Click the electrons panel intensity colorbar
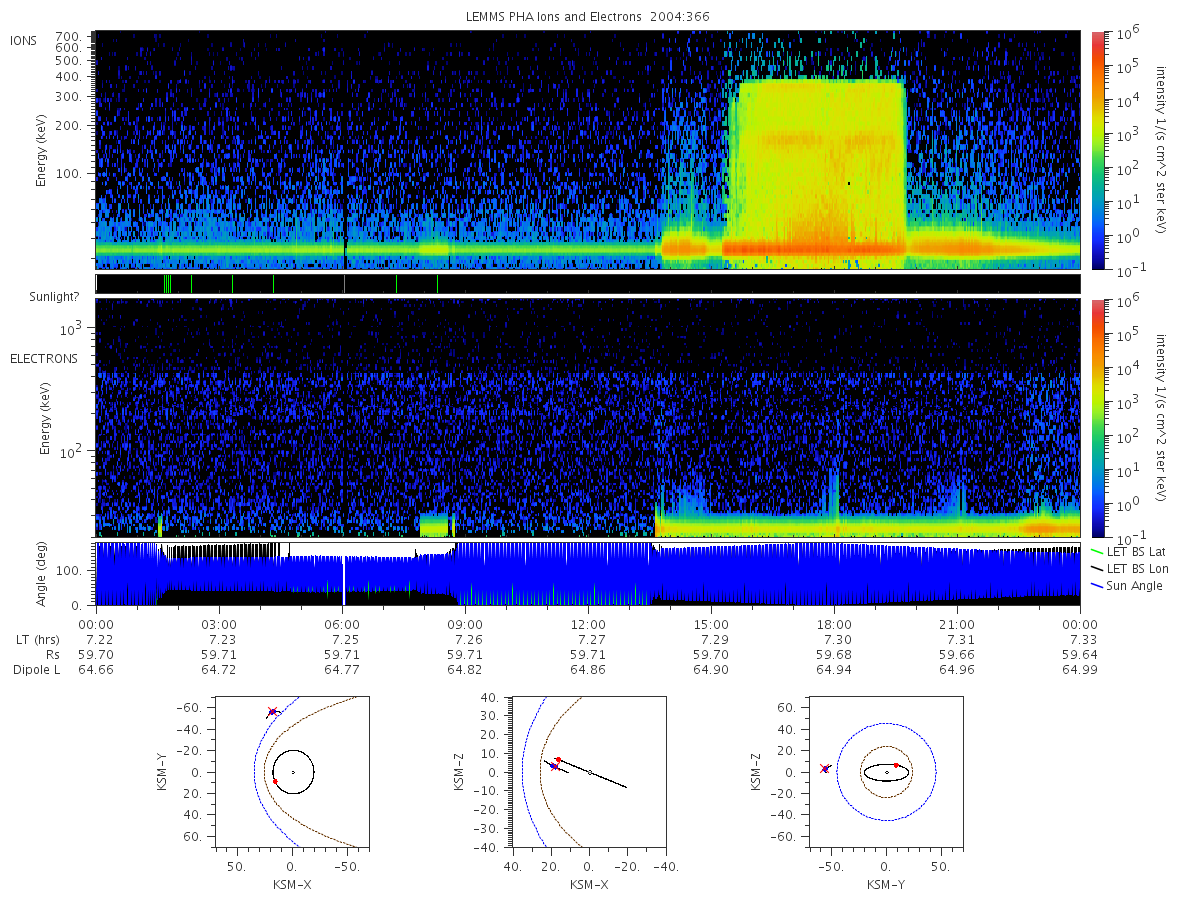Viewport: 1200px width, 900px height. click(1097, 417)
